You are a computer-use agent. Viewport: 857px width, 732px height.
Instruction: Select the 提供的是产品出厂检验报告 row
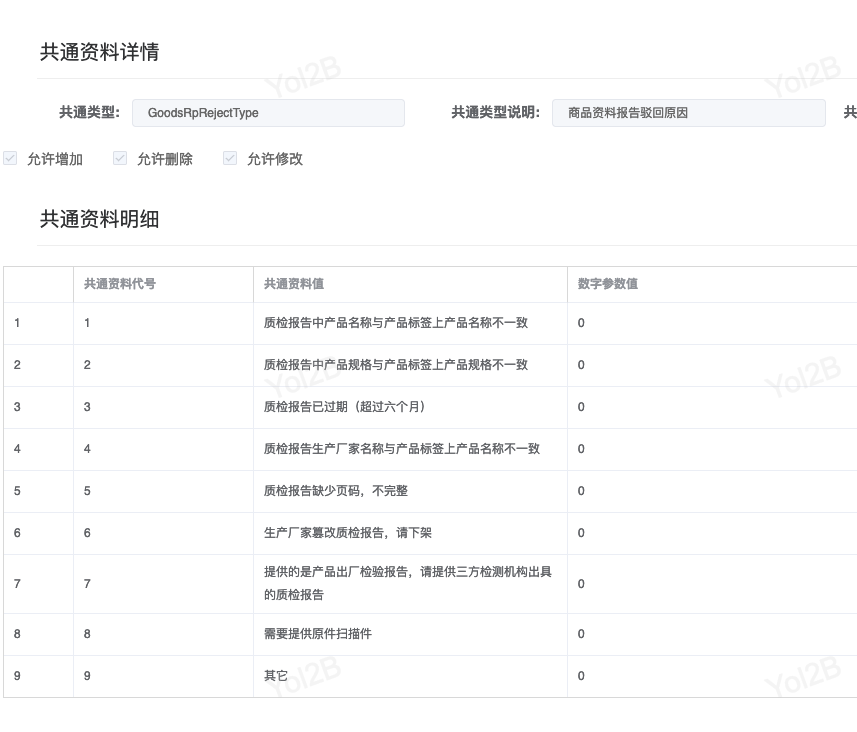click(x=408, y=583)
